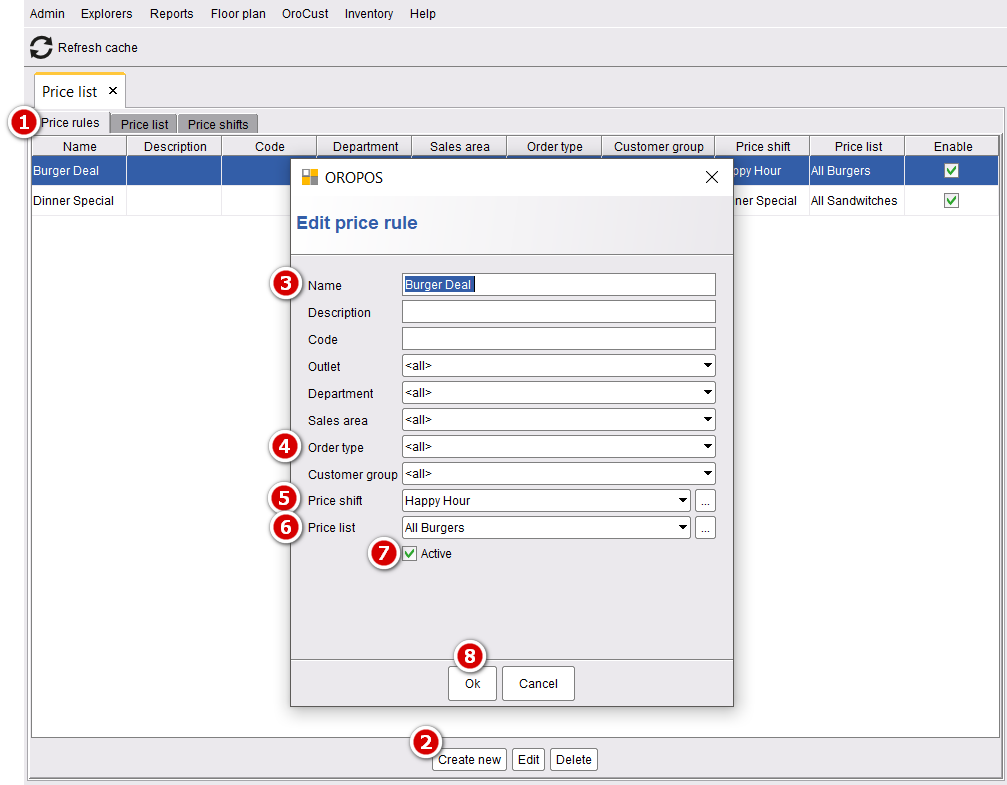
Task: Switch to the Price list sub-tab
Action: point(144,124)
